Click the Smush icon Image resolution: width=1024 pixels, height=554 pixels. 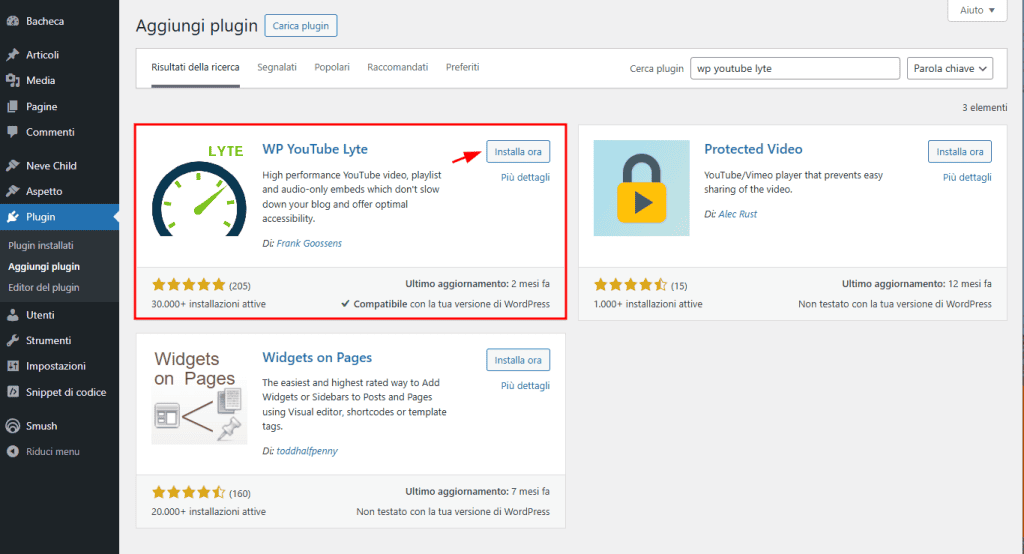point(12,426)
